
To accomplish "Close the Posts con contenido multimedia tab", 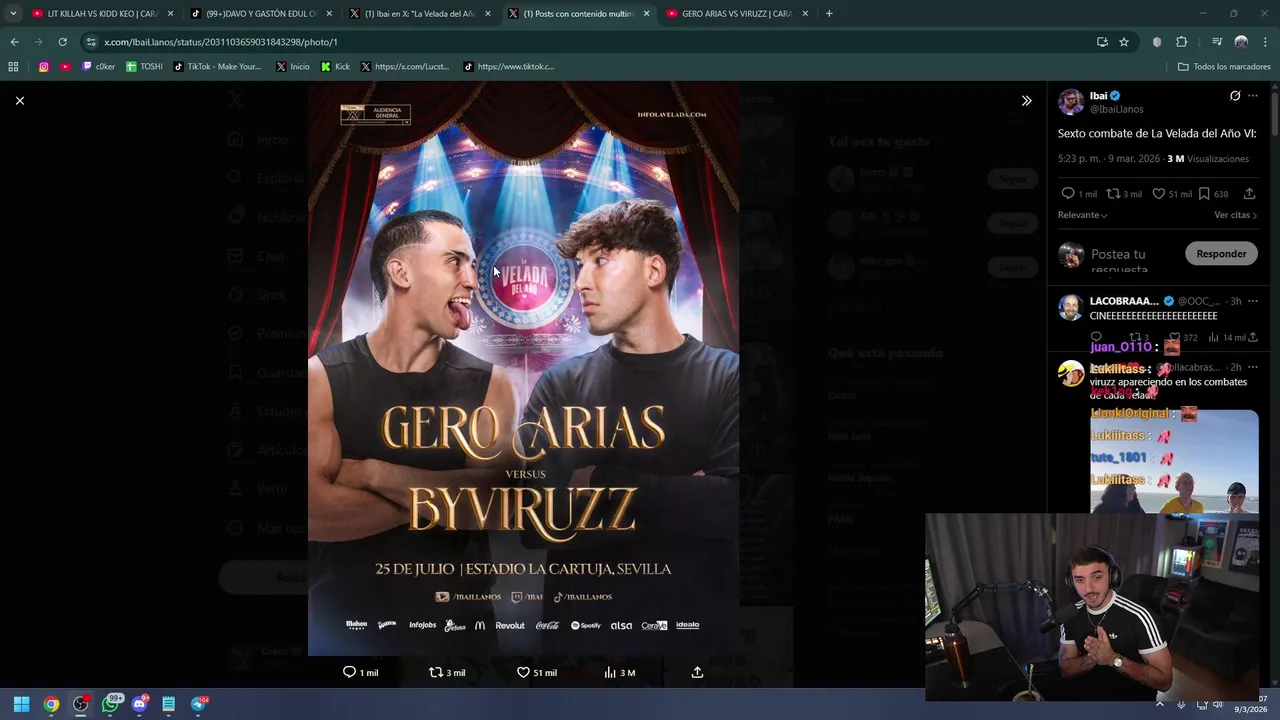I will (646, 14).
